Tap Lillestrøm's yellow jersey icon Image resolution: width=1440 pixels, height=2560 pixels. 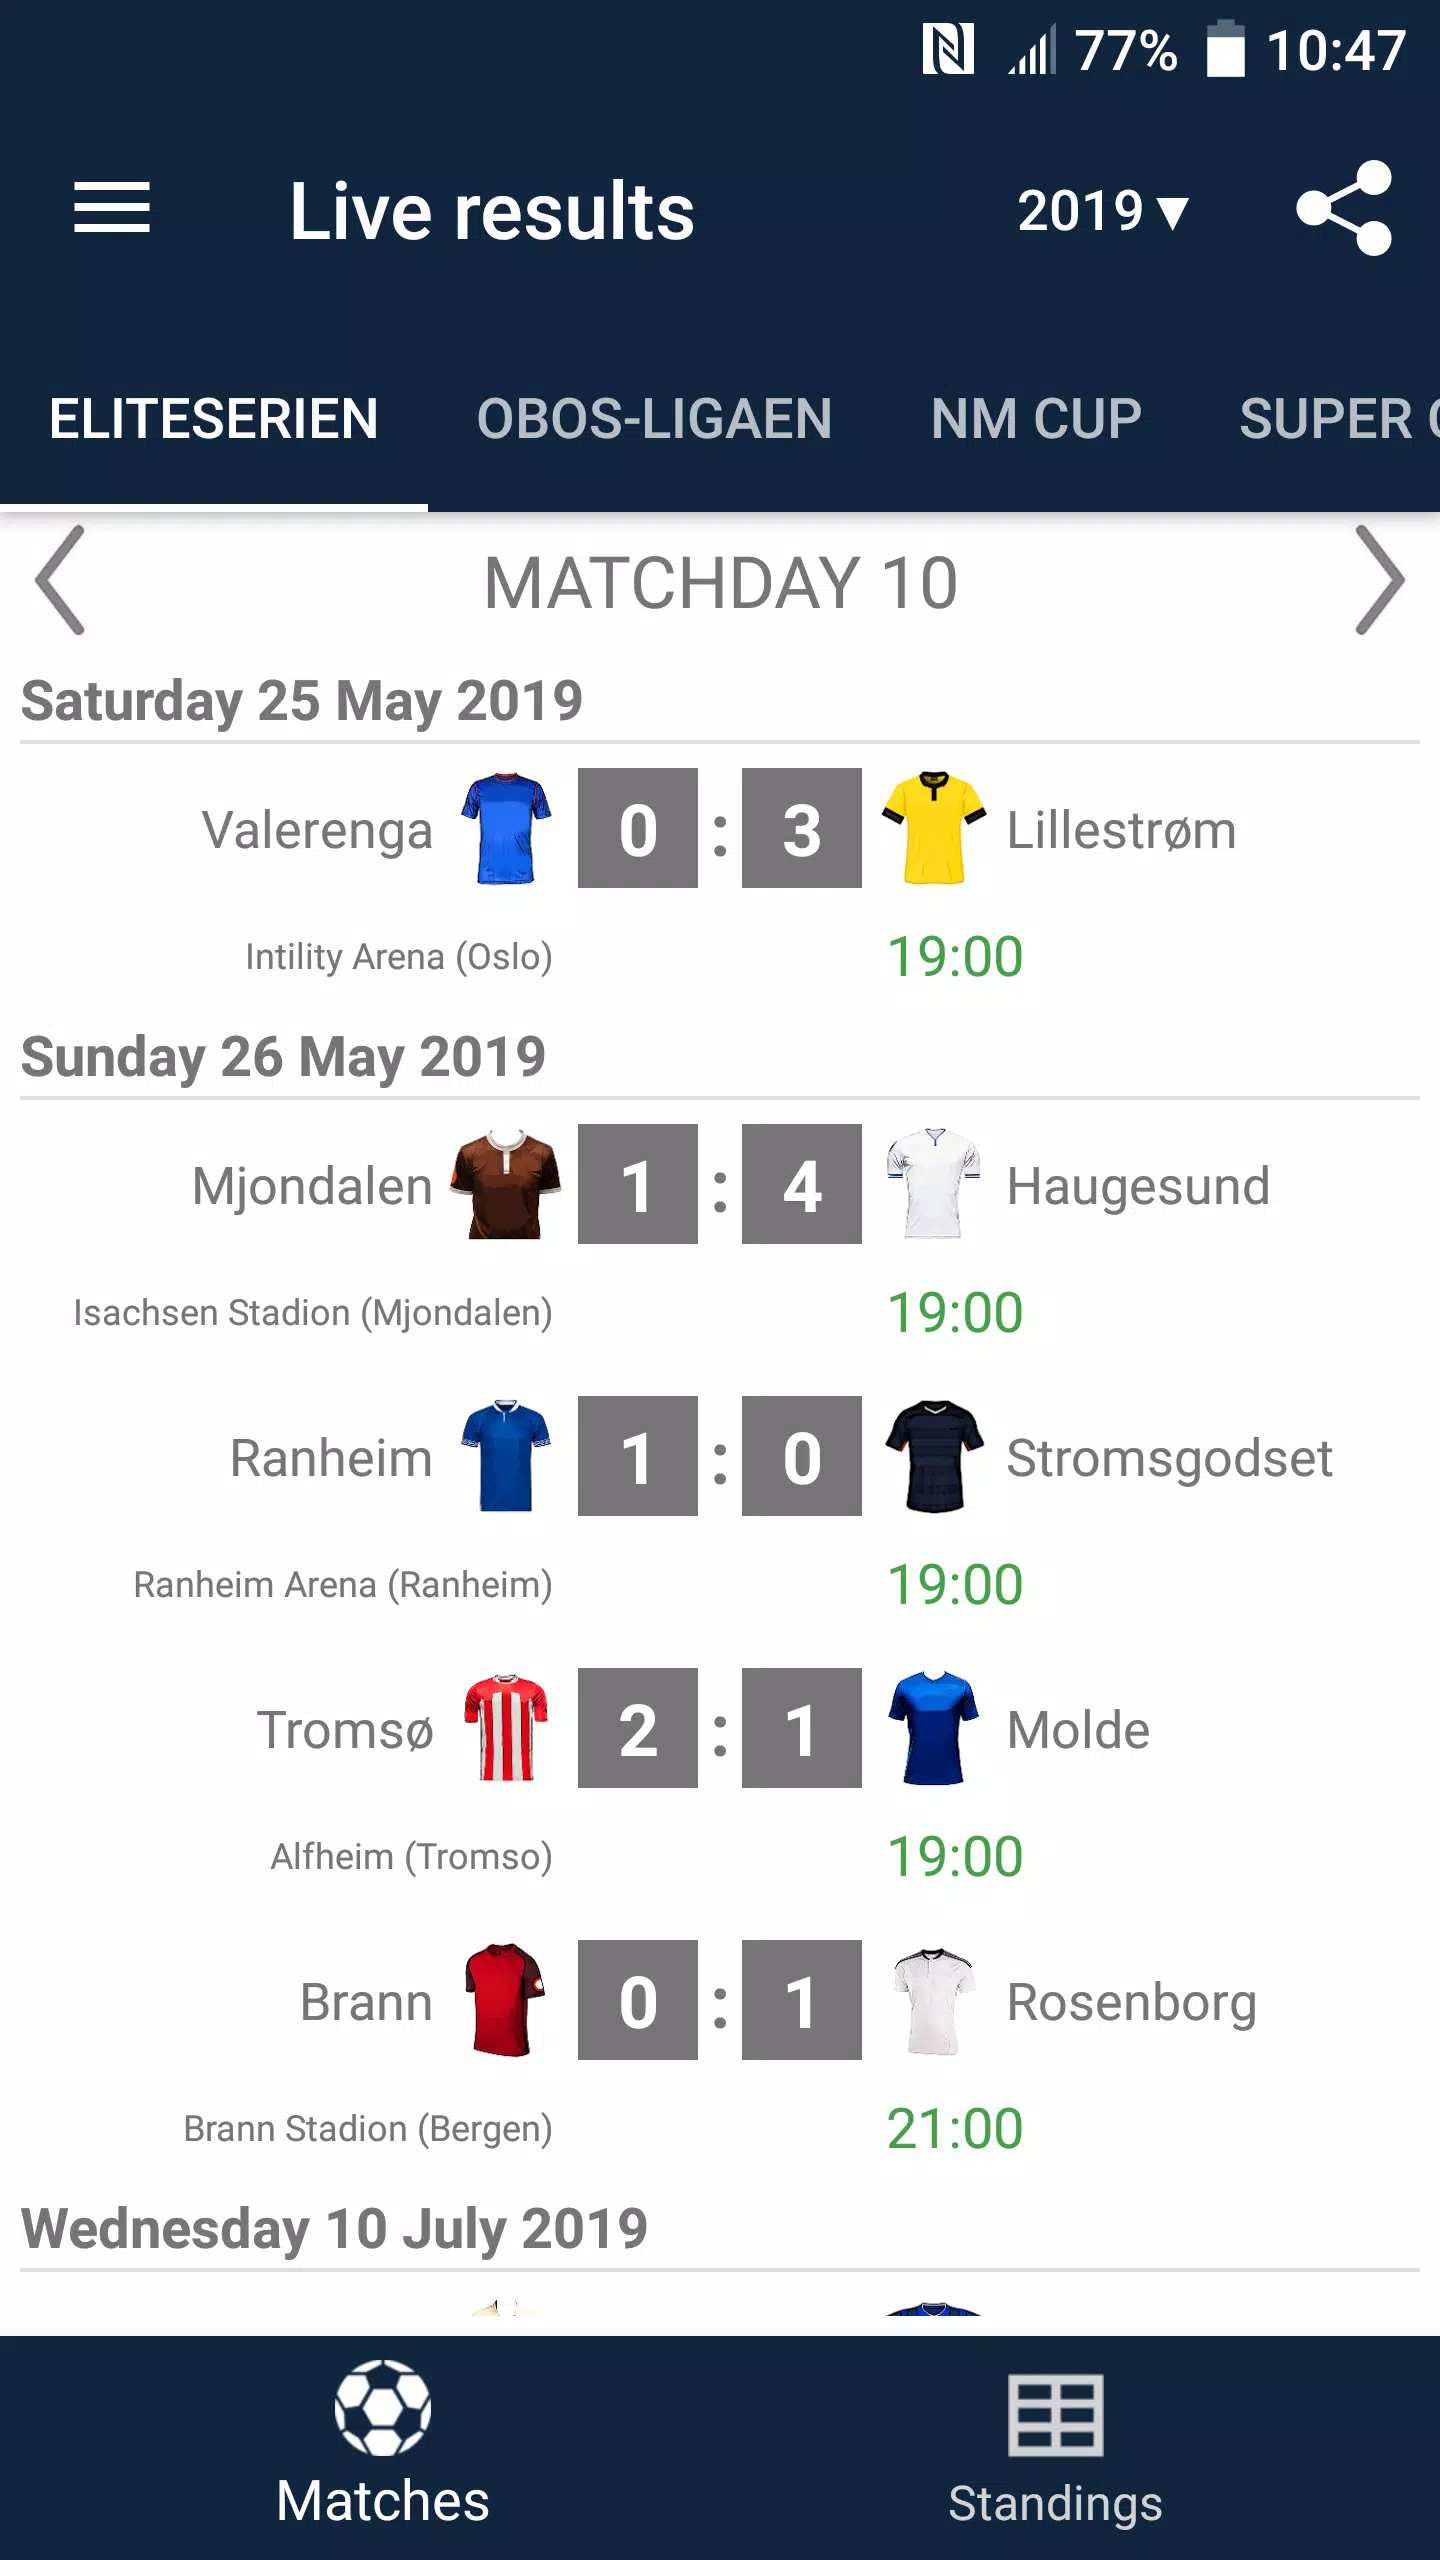(934, 828)
